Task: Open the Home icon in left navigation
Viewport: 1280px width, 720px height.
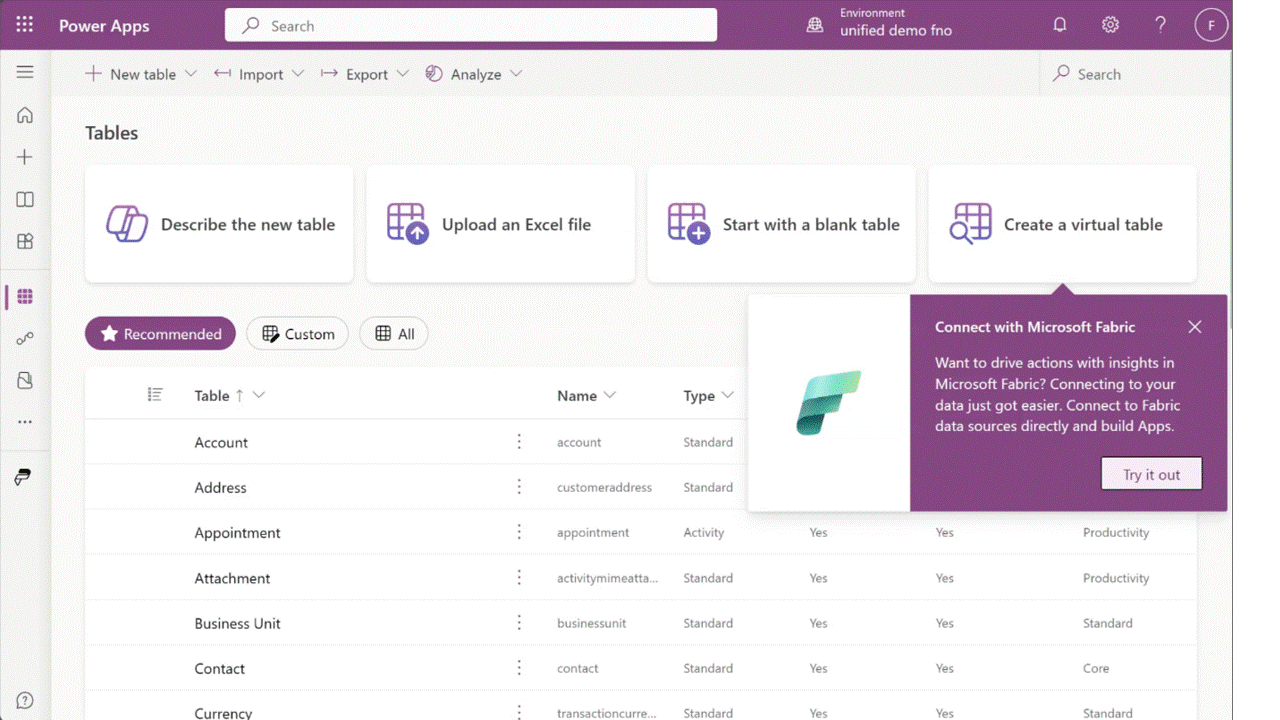Action: coord(24,115)
